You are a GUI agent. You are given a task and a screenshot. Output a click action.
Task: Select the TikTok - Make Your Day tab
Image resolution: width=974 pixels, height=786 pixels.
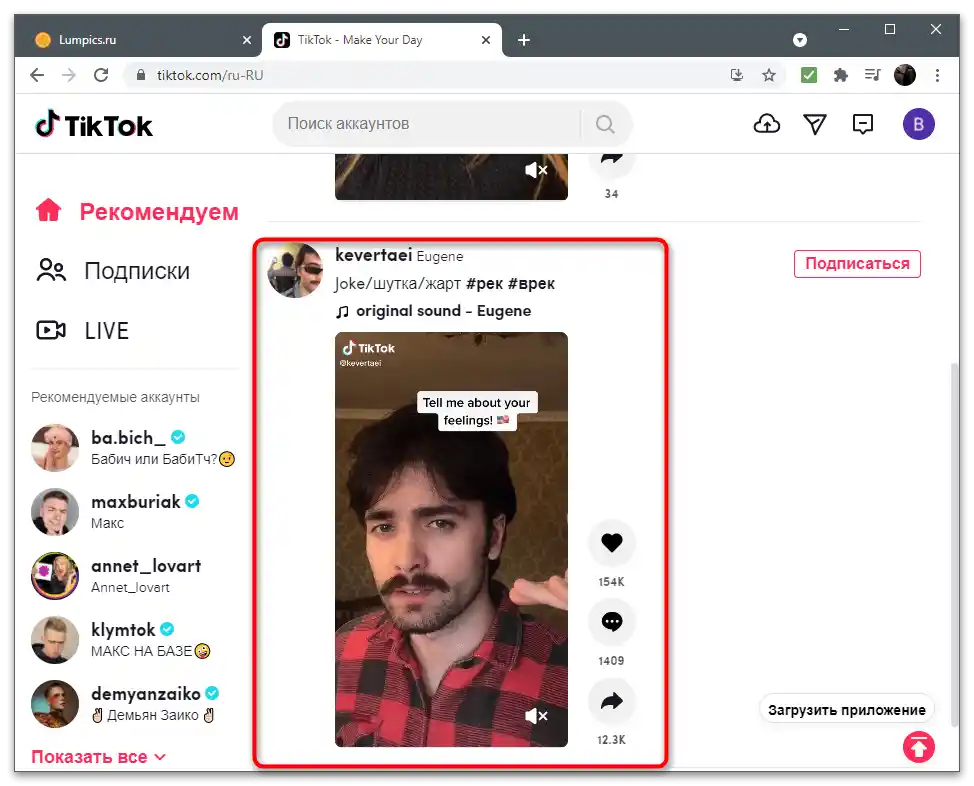381,40
